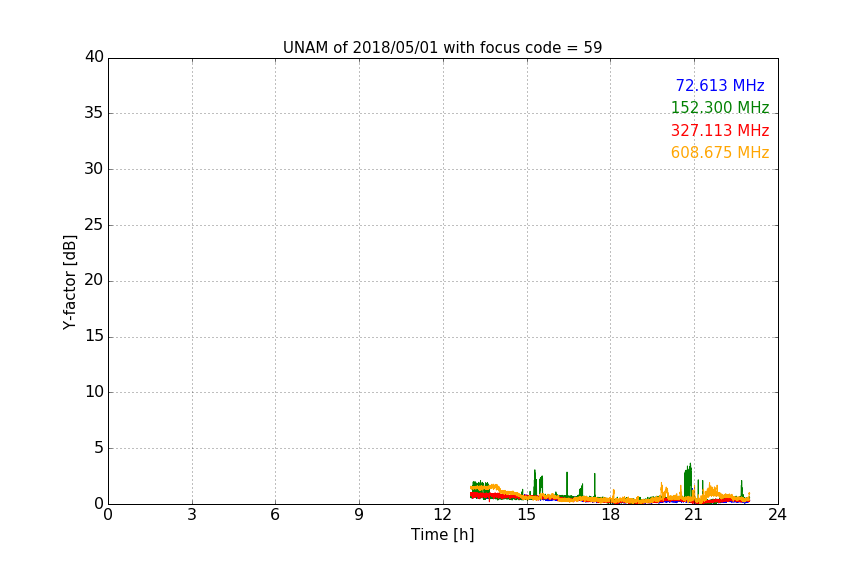Click the y-axis tick label '5'
This screenshot has height=576, width=864.
coord(99,448)
